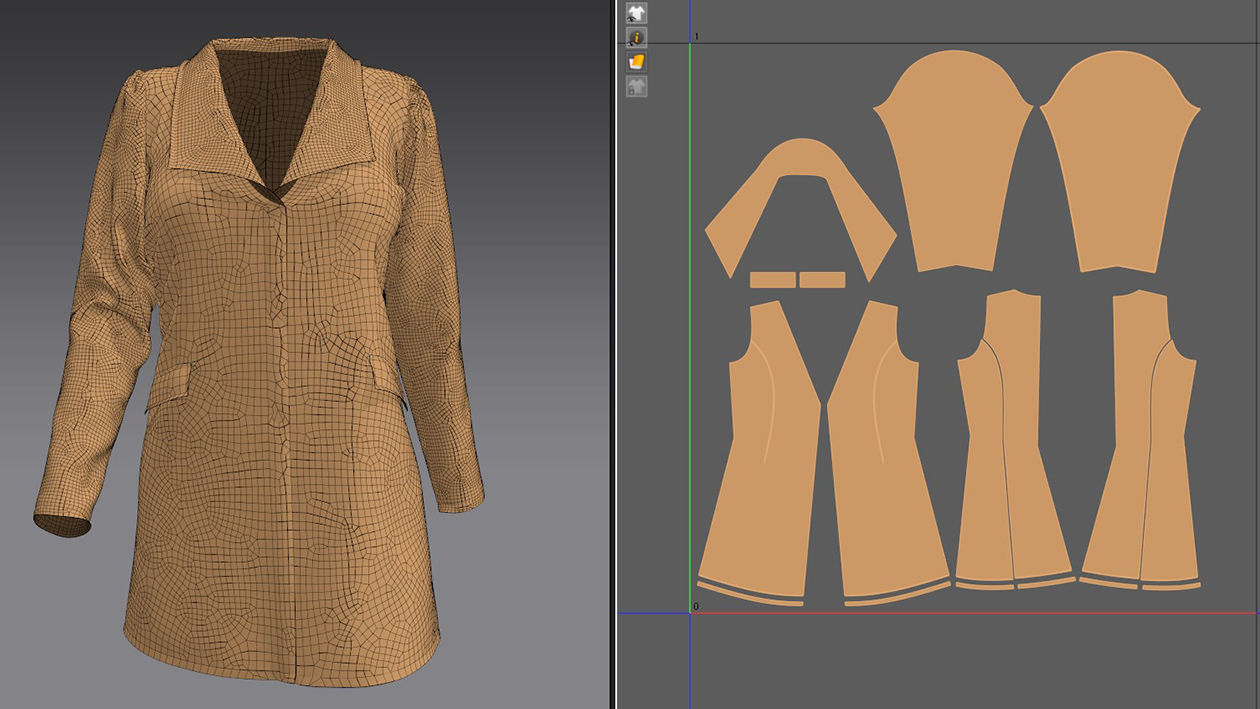
Task: Toggle the white garment display icon
Action: 636,13
